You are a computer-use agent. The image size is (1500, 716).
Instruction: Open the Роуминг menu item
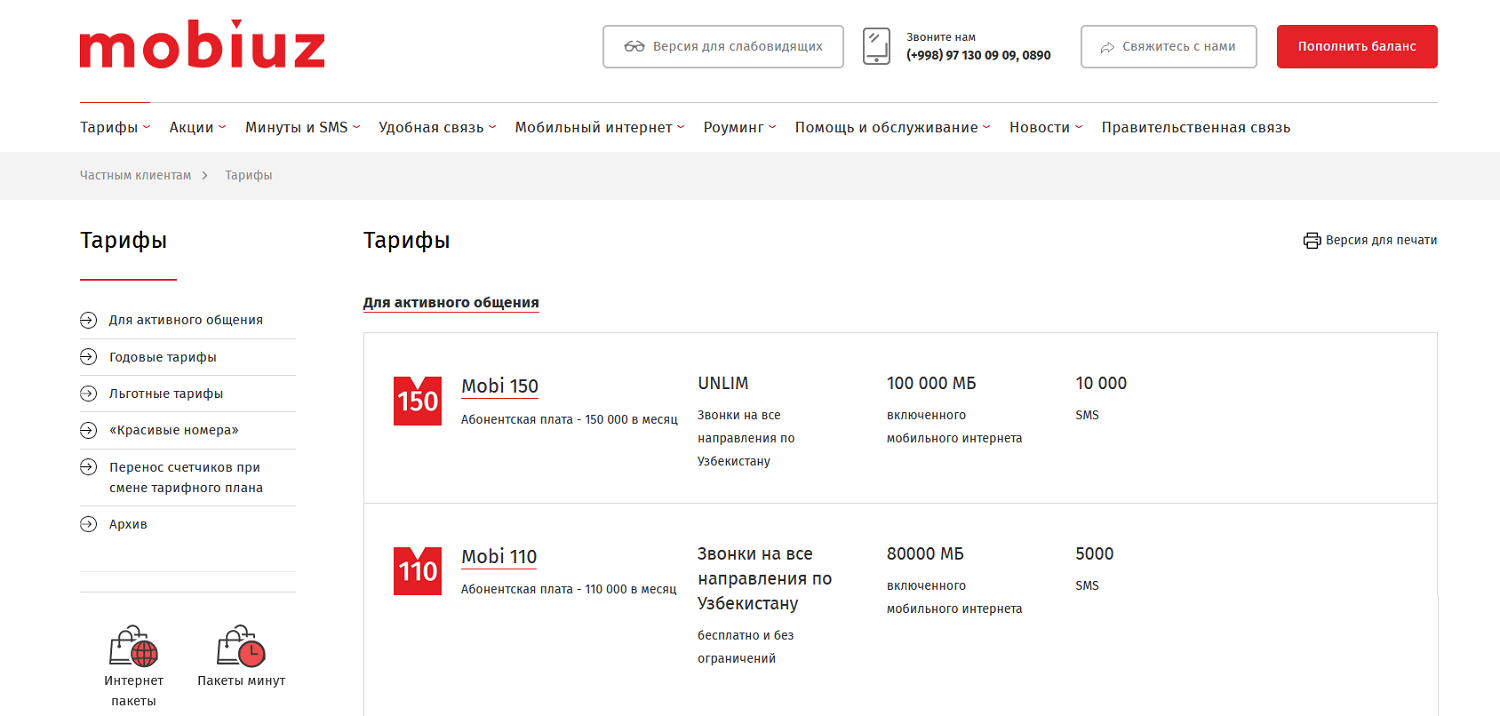734,127
